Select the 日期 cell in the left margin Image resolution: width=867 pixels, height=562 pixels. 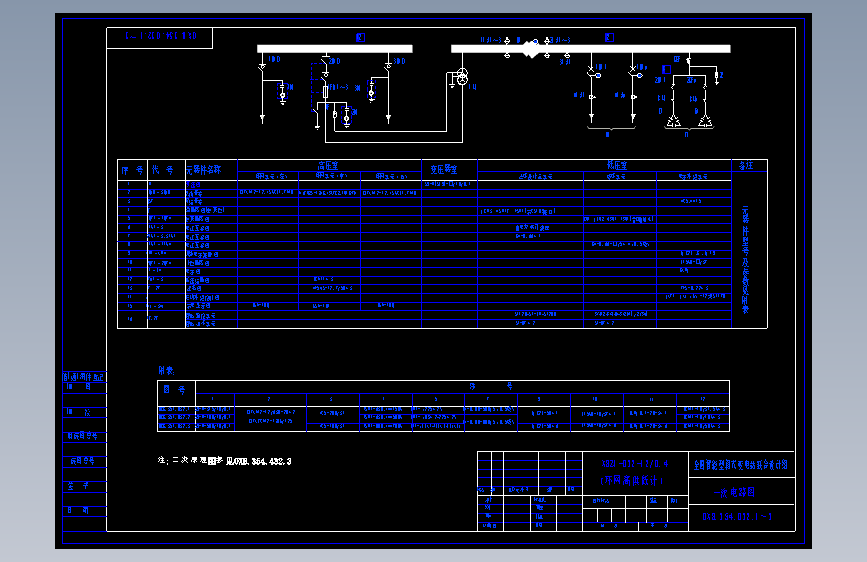click(x=84, y=510)
